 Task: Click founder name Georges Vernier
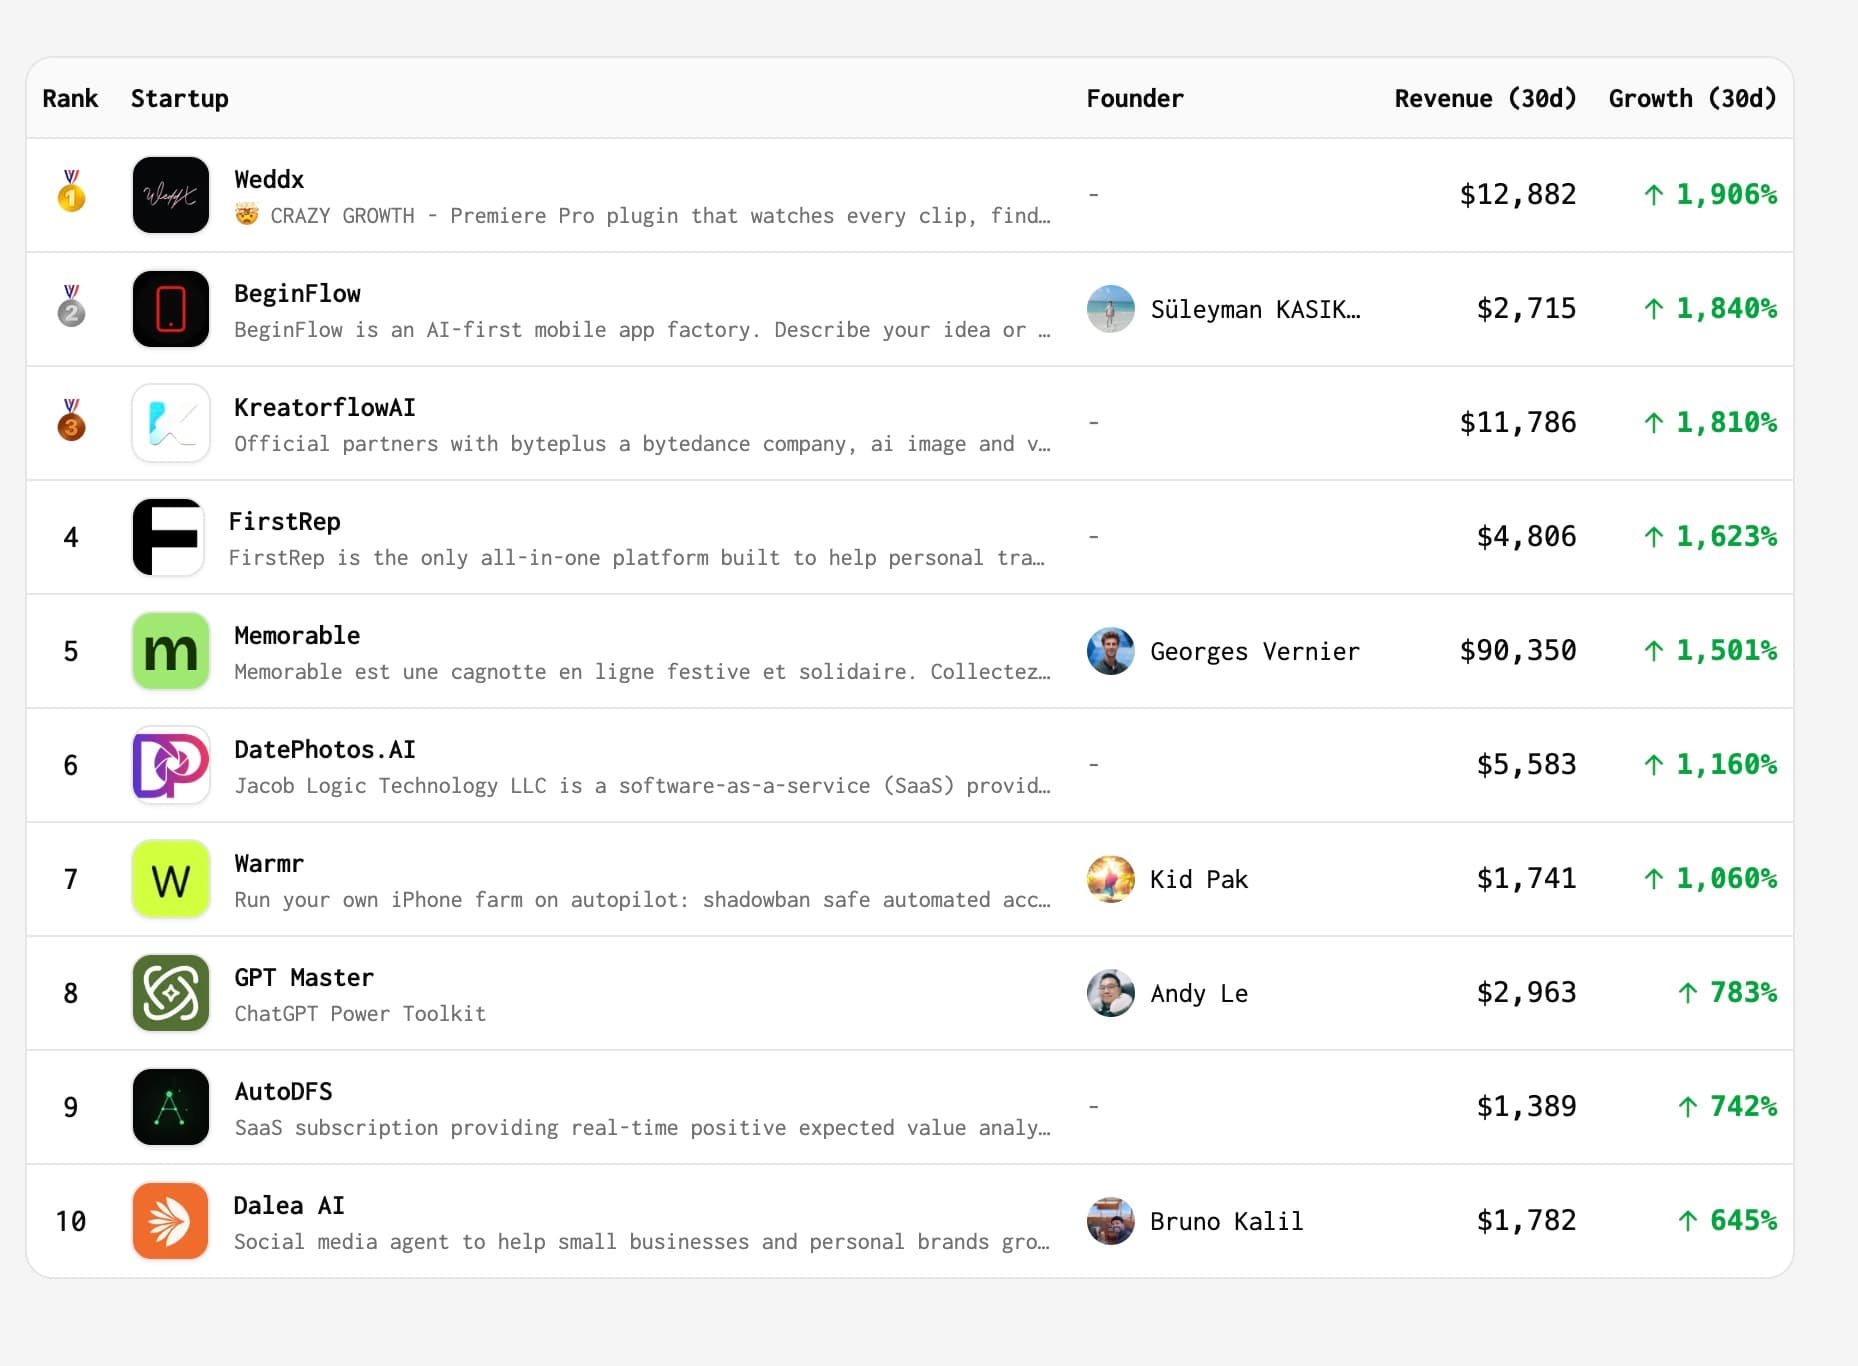[1255, 651]
